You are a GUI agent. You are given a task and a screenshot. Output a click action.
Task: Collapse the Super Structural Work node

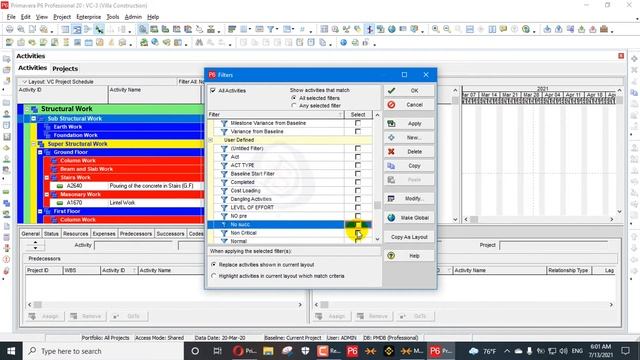[x=34, y=144]
